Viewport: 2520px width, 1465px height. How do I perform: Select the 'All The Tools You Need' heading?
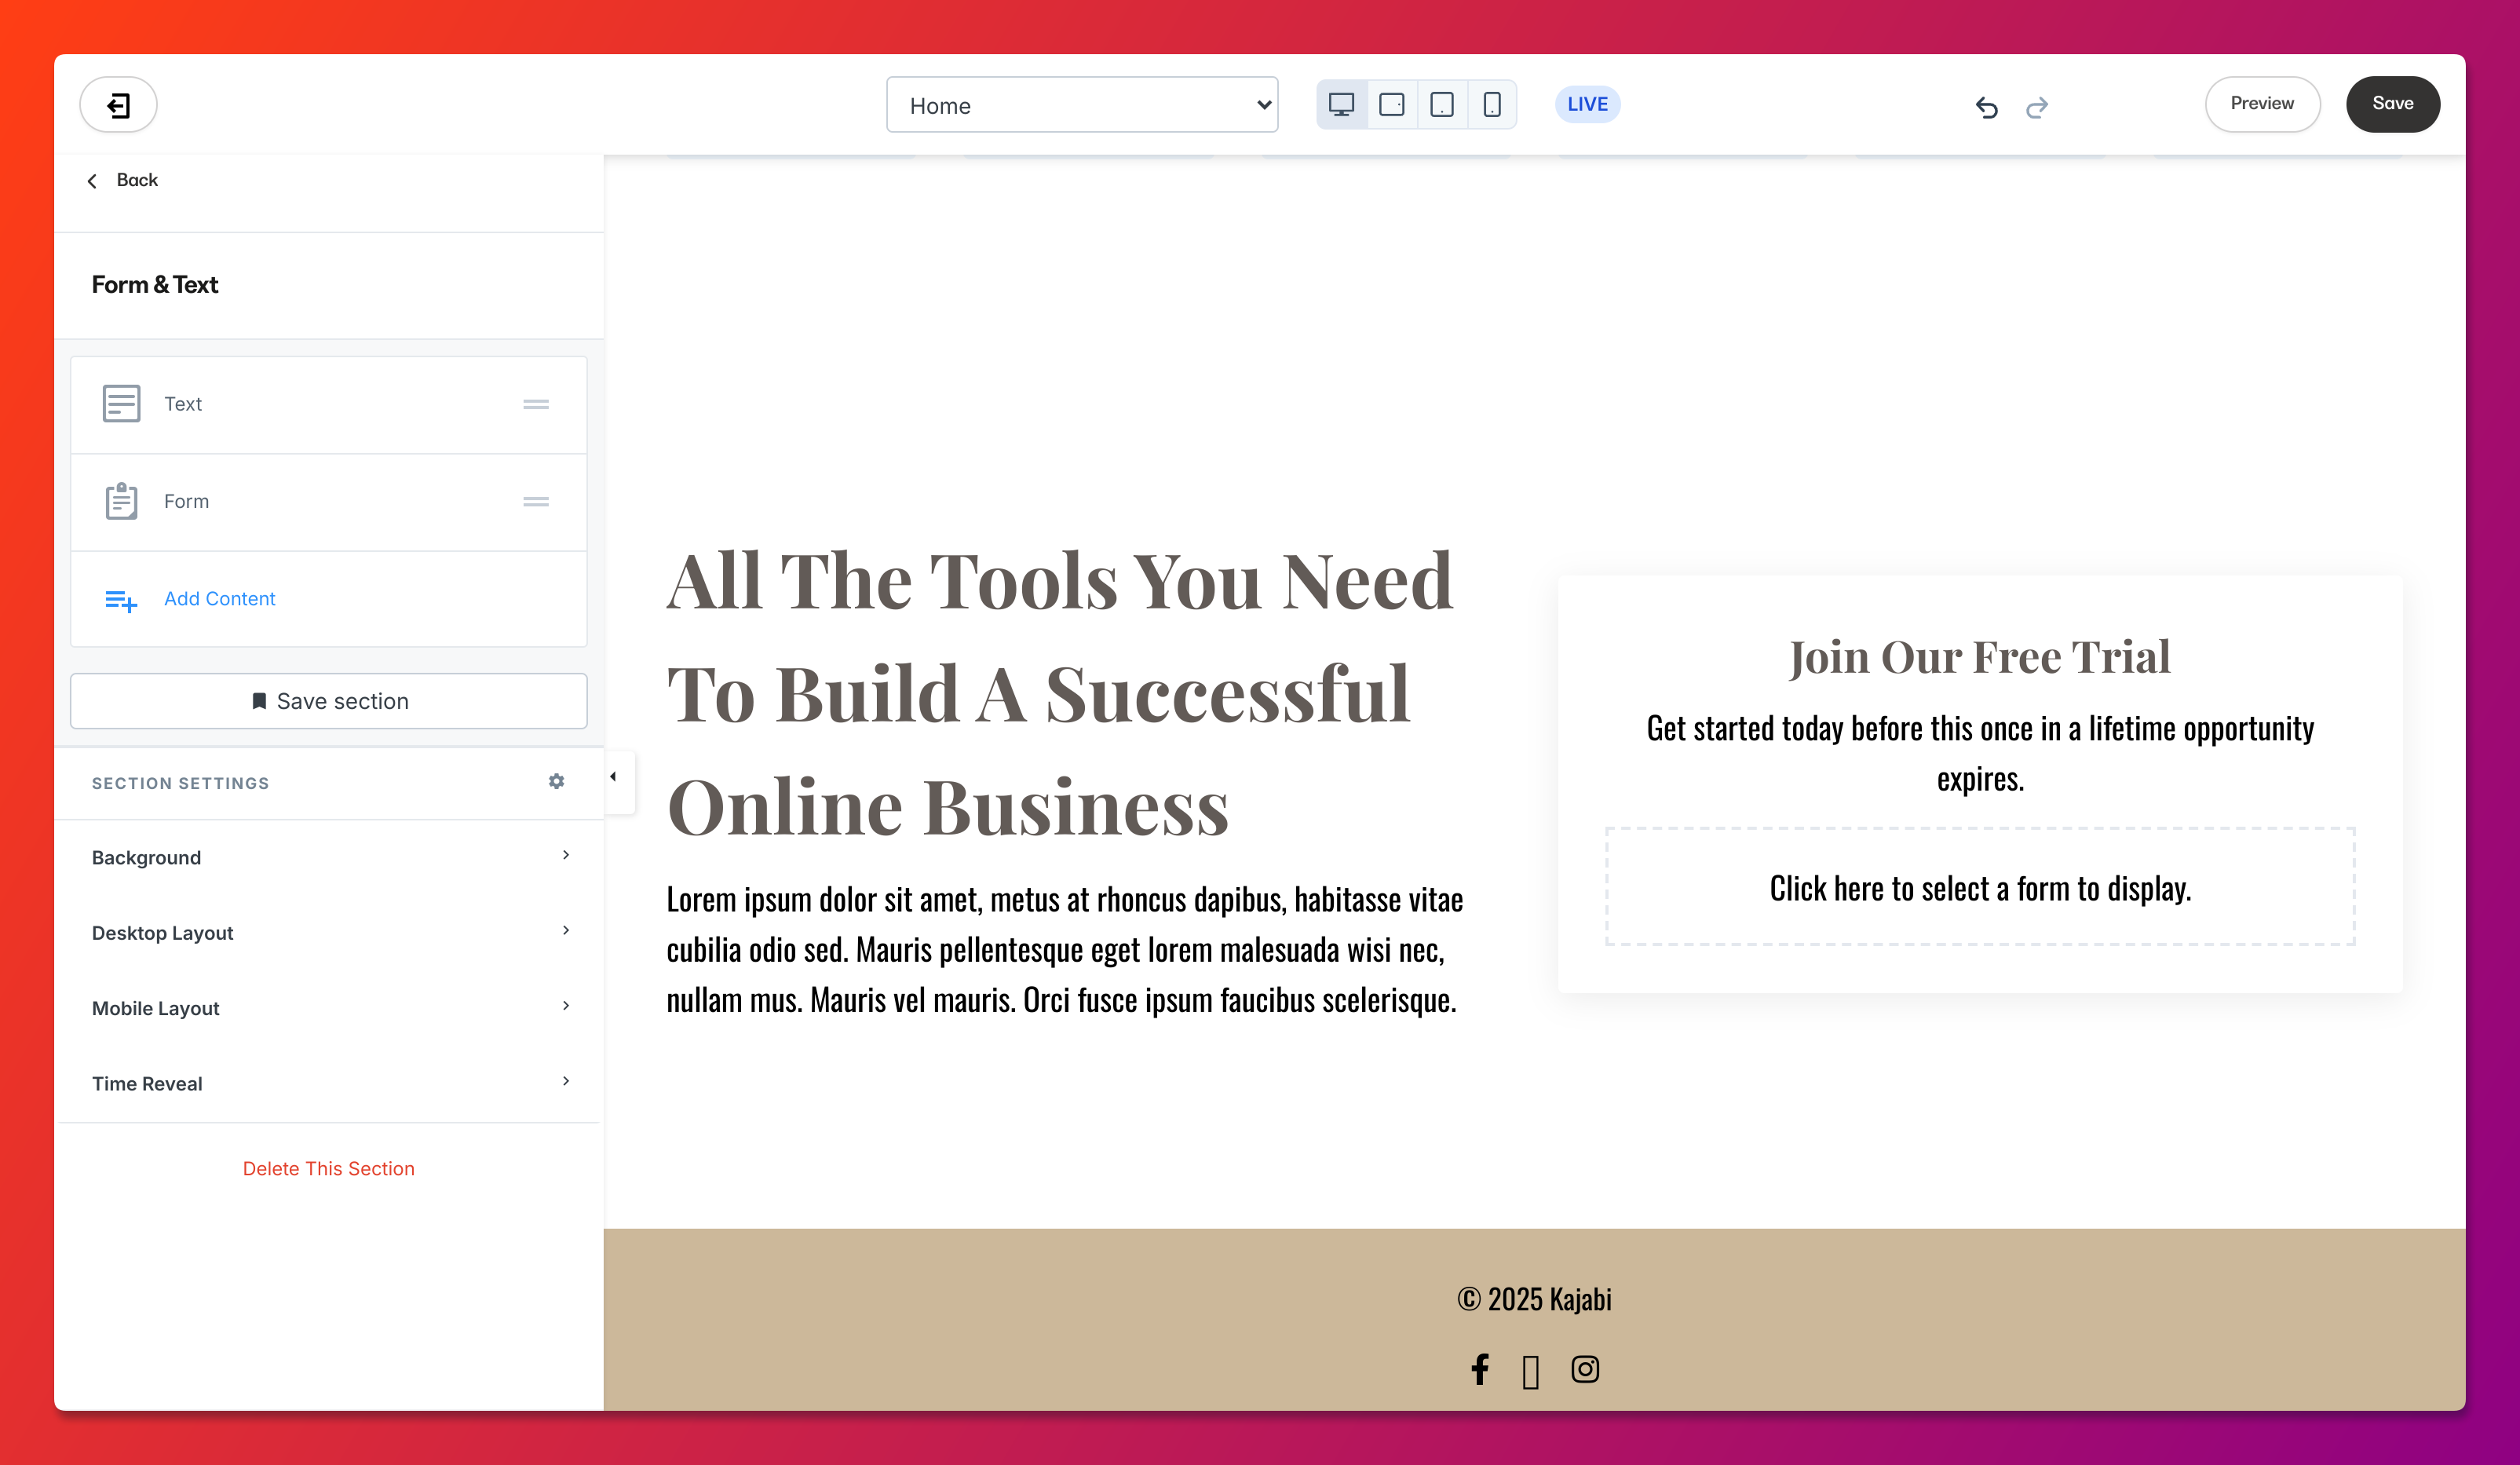click(1060, 692)
